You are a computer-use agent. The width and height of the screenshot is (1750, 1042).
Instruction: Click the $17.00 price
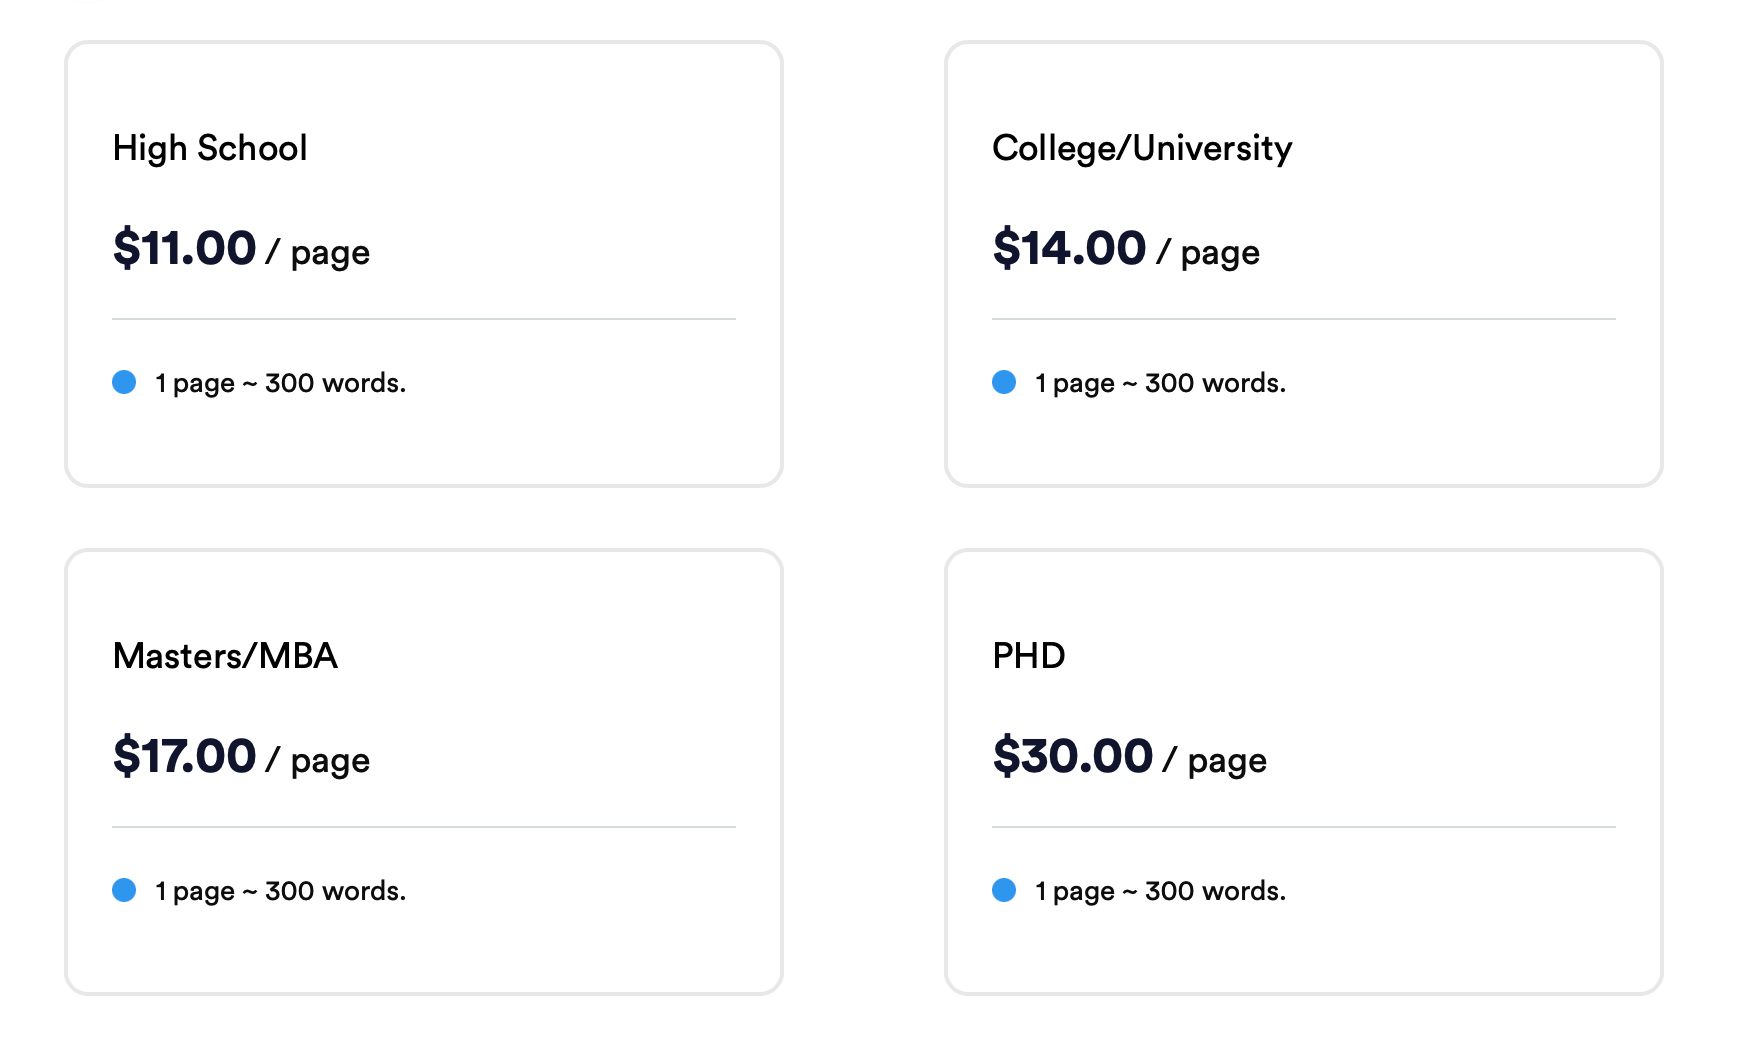184,756
